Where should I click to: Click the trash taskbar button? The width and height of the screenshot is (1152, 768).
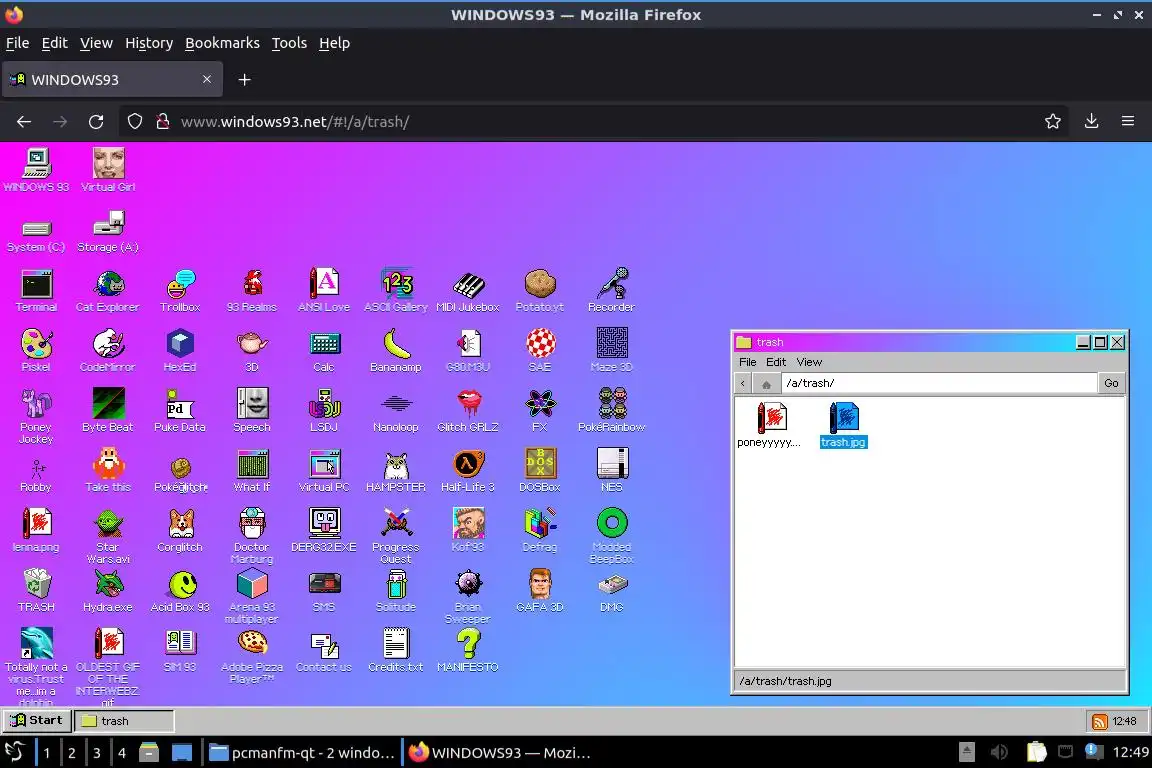(124, 721)
